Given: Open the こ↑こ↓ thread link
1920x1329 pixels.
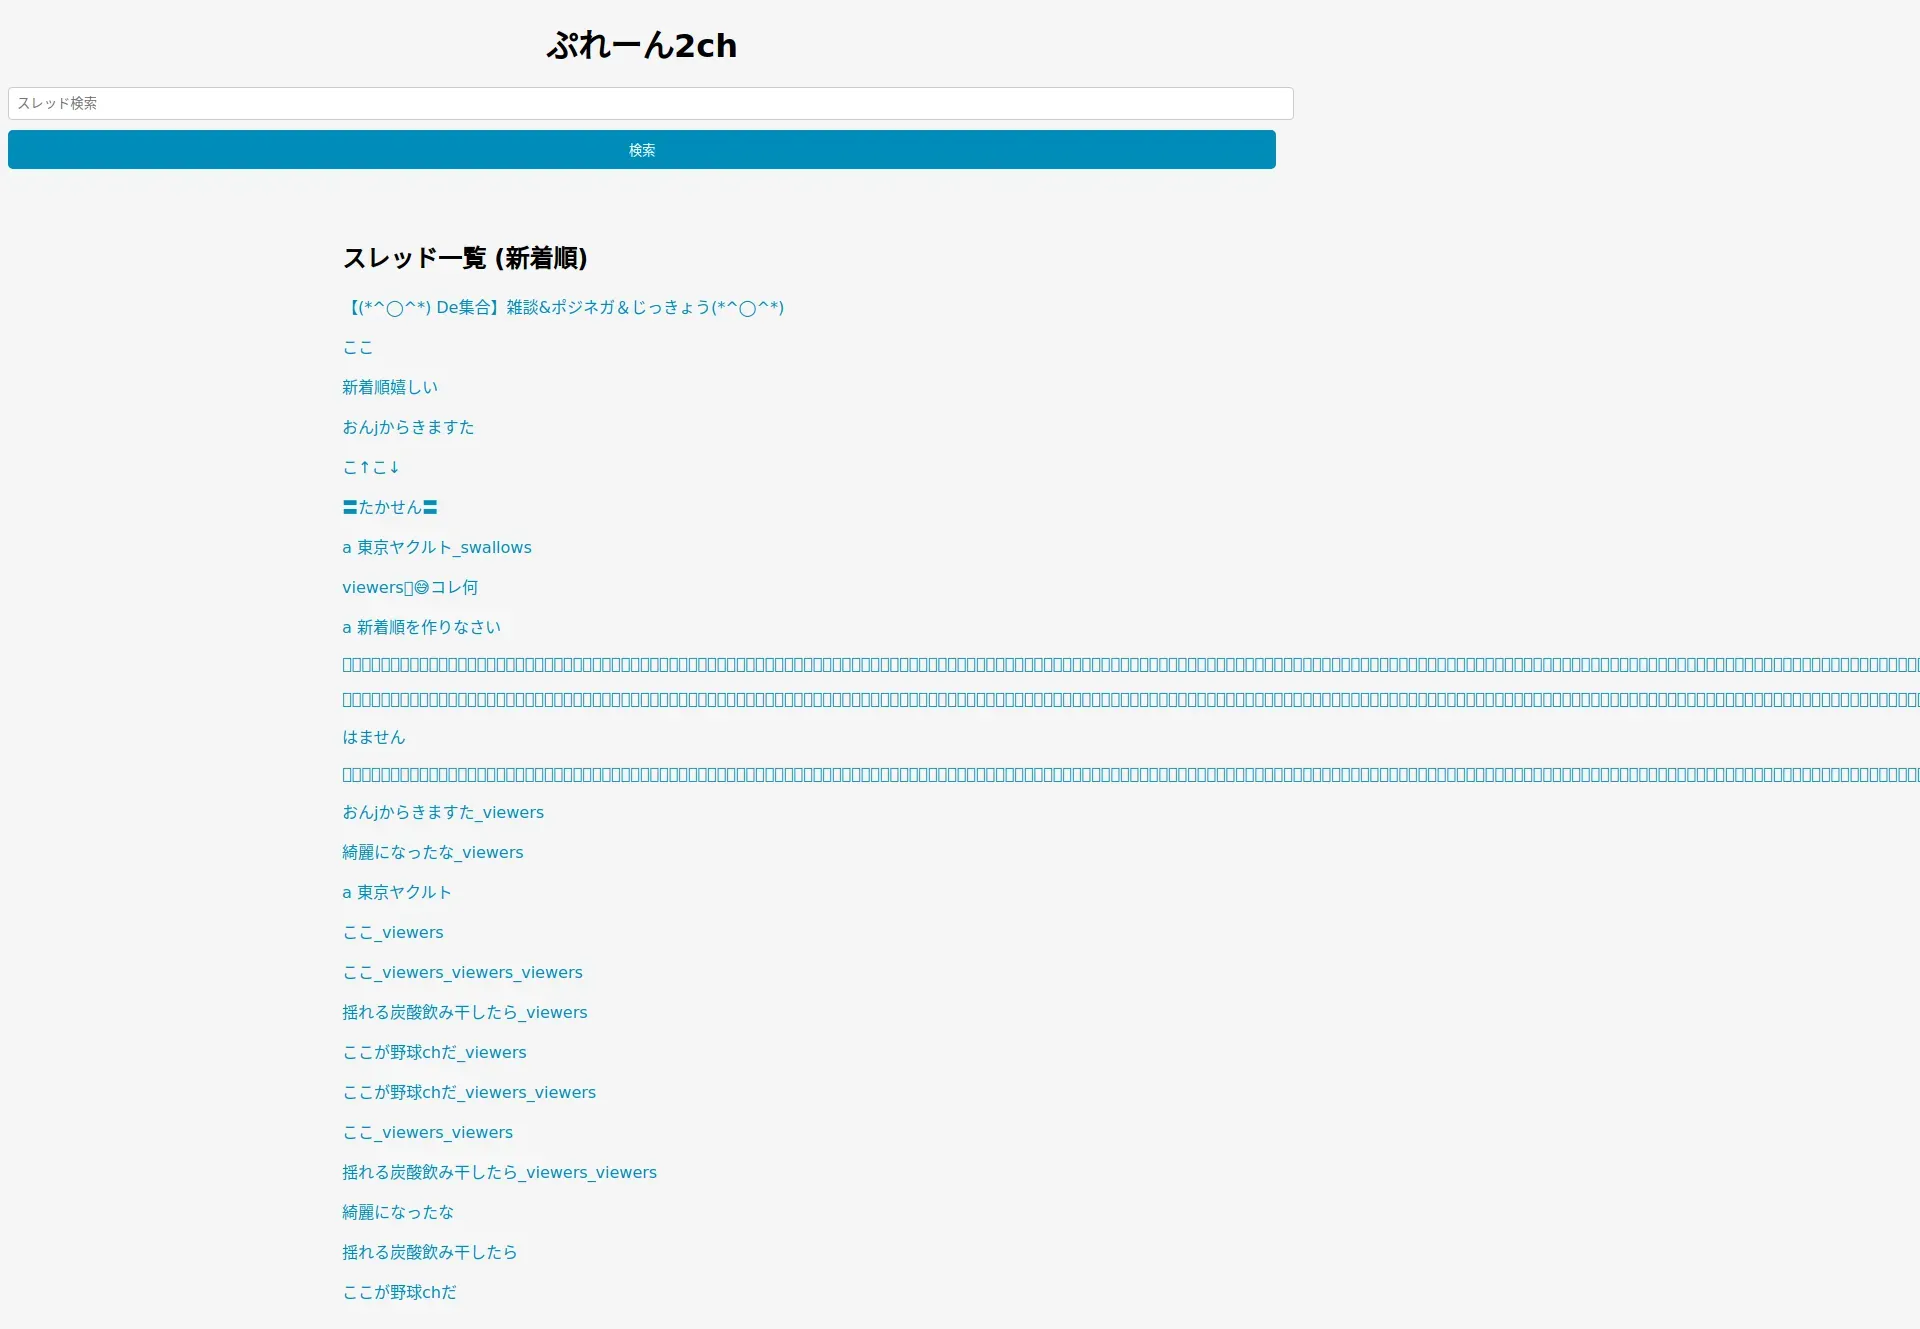Looking at the screenshot, I should [x=370, y=467].
